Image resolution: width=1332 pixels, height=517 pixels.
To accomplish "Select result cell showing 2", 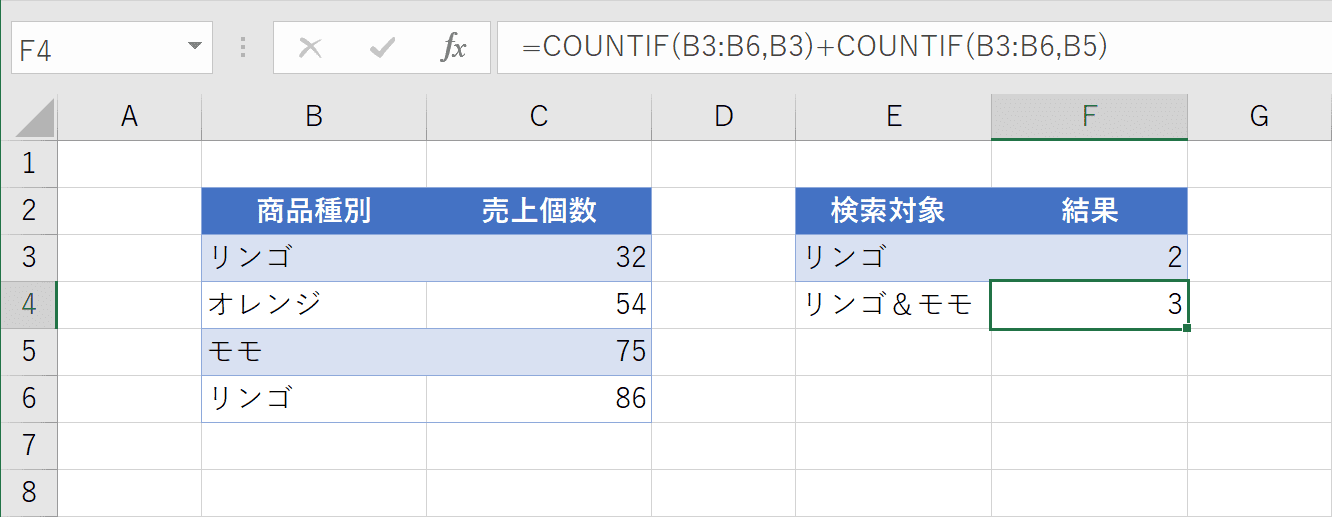I will (1090, 258).
